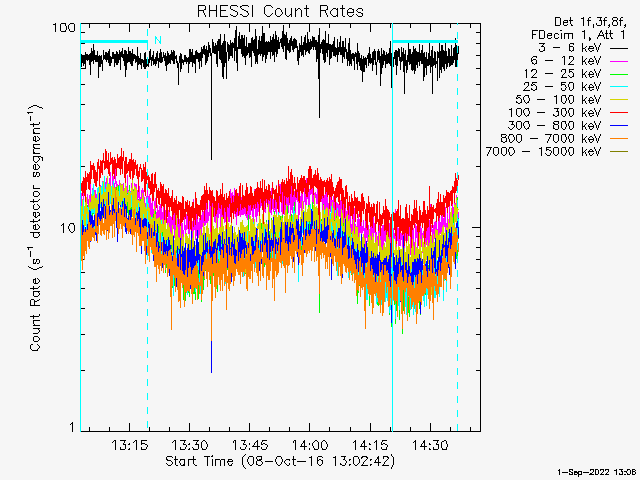Click the 14:15 time axis label
This screenshot has width=640, height=480.
coord(370,445)
